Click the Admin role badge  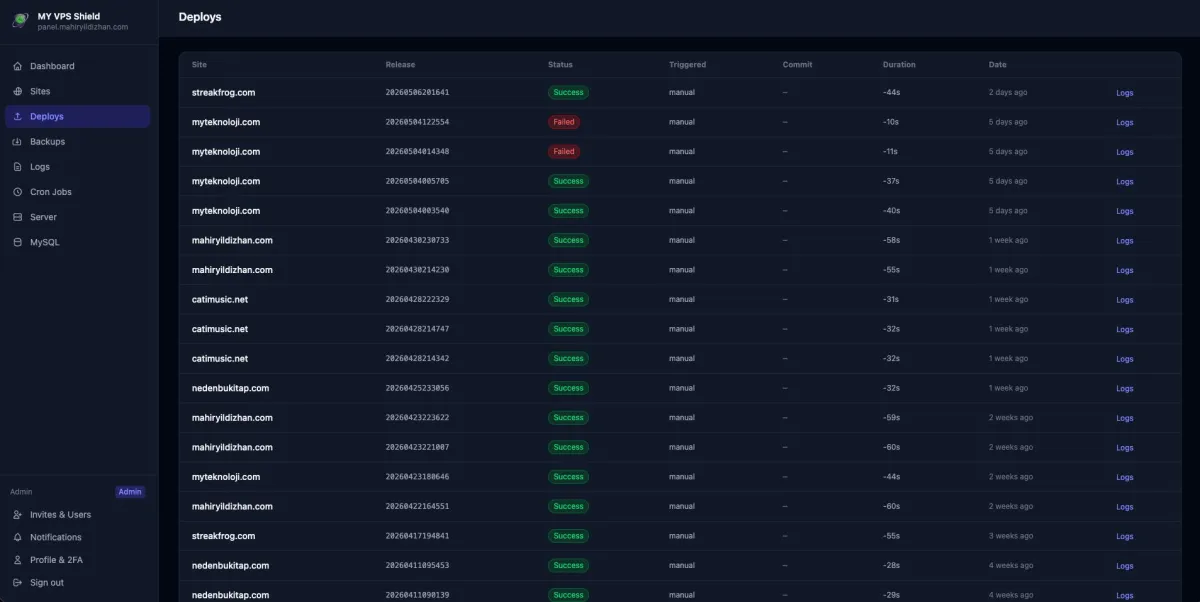[130, 492]
